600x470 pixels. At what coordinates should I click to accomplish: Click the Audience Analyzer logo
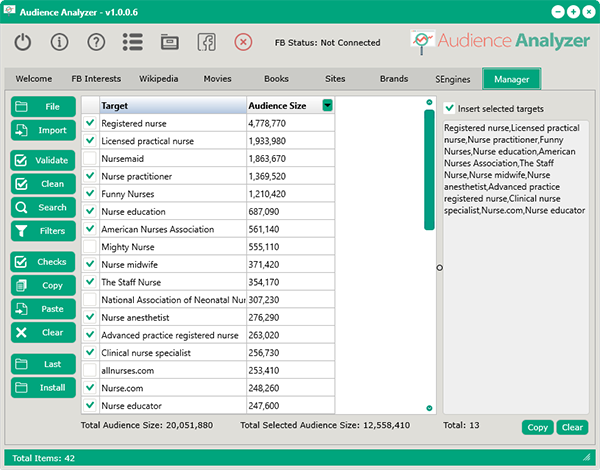coord(500,41)
